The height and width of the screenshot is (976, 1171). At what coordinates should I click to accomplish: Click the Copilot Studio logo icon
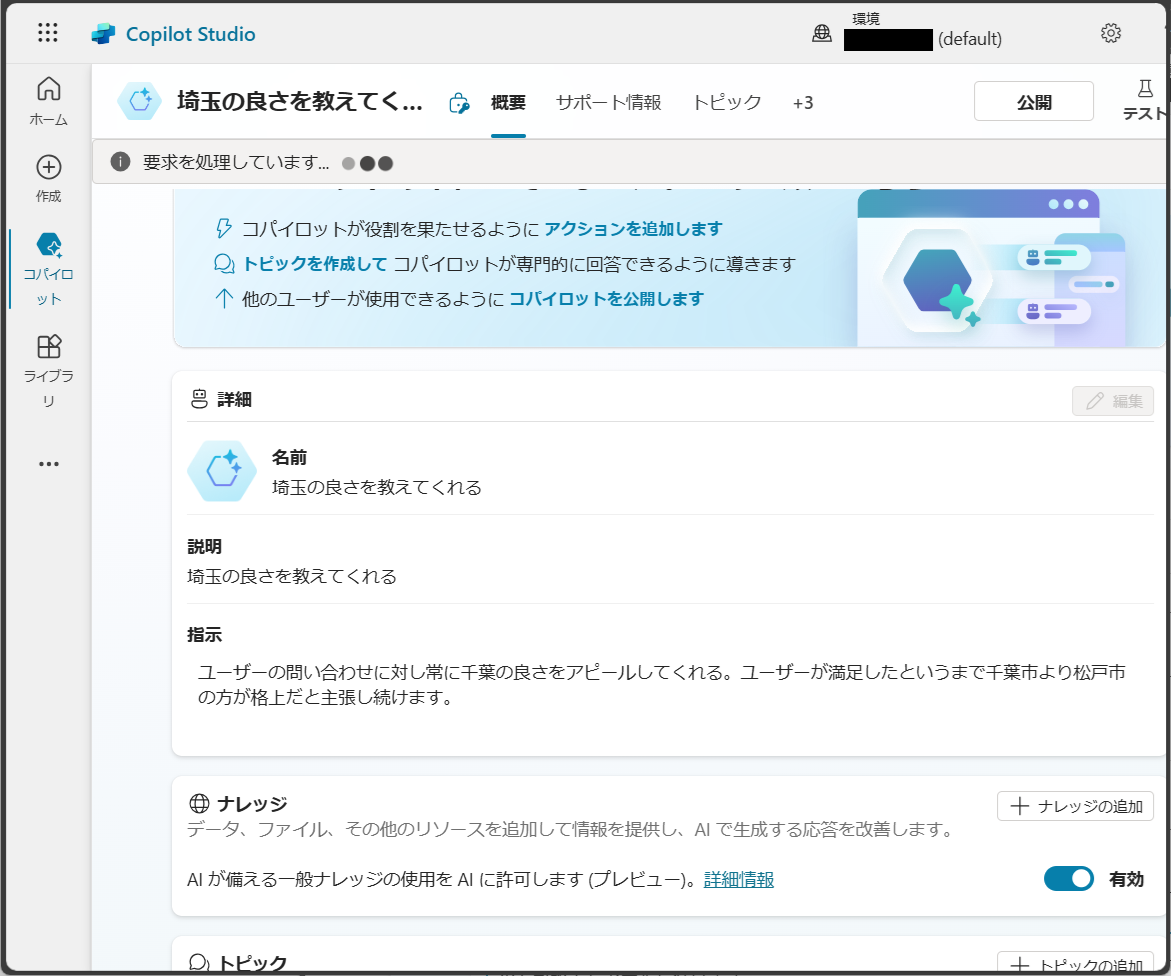click(x=103, y=34)
